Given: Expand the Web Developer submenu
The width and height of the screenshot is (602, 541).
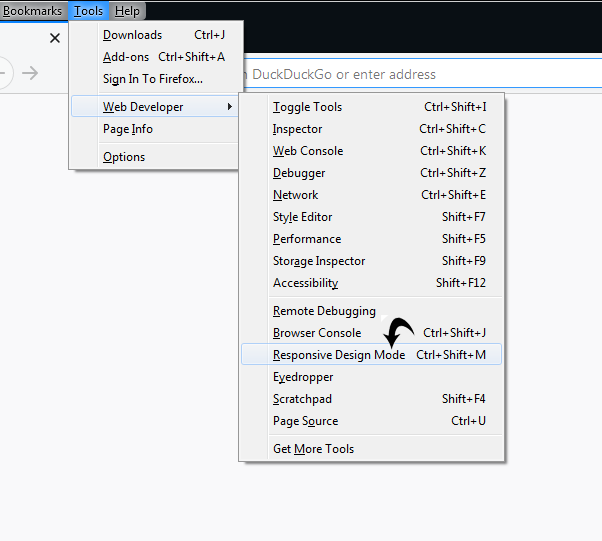Looking at the screenshot, I should 155,107.
